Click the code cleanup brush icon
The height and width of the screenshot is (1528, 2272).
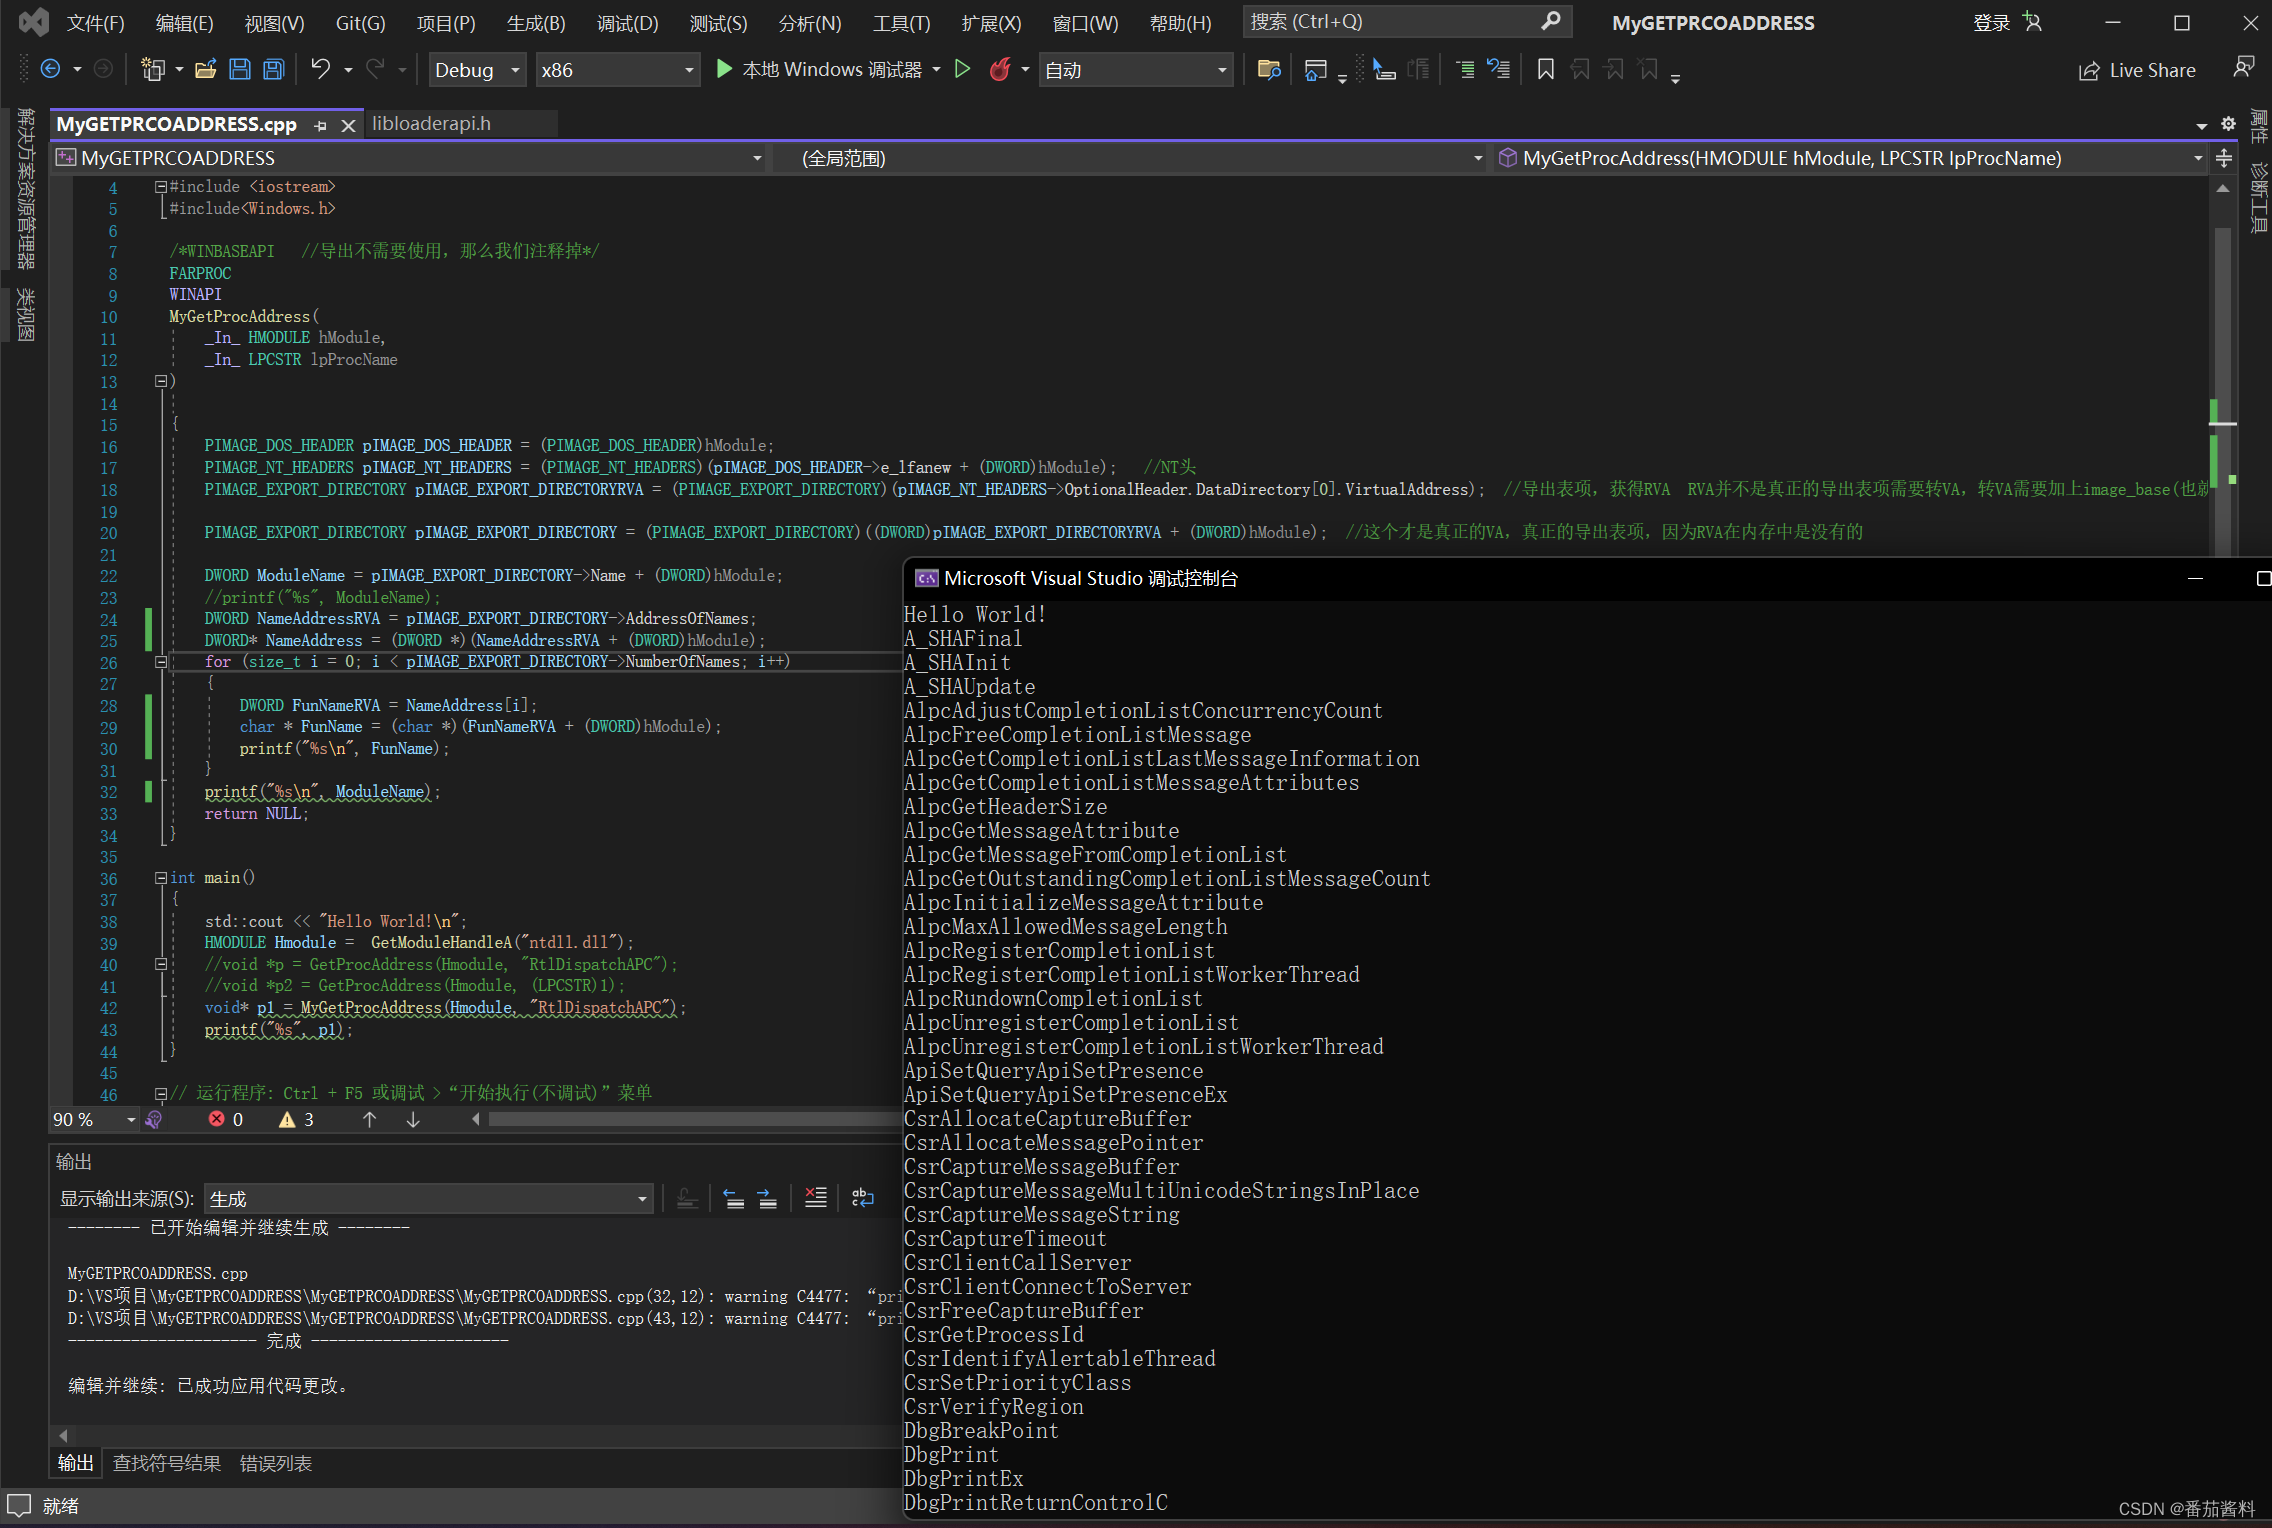154,1120
